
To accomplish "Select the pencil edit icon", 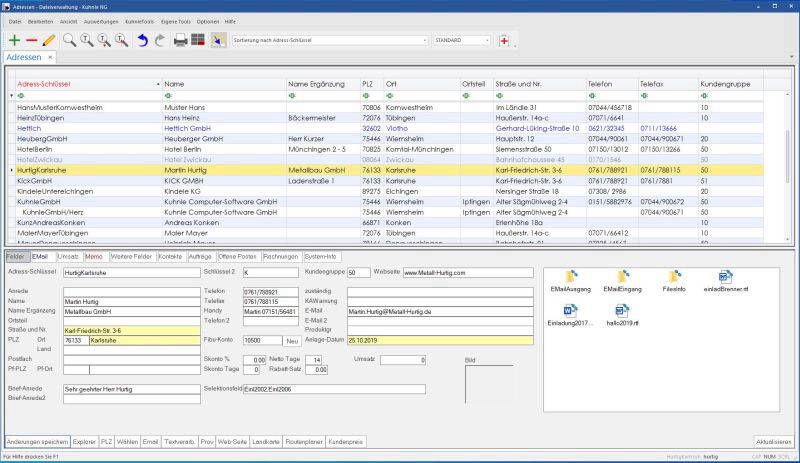I will point(48,40).
